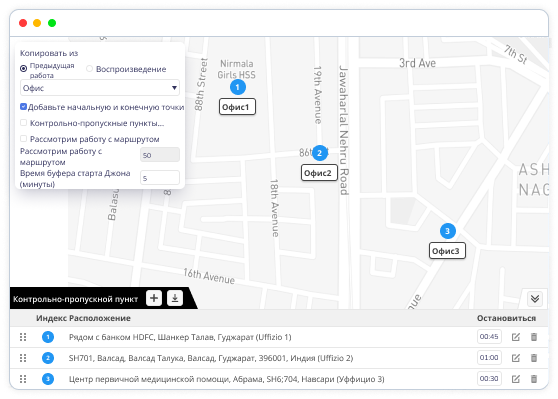Delete the SH701 Валсад checkpoint row
Screen dimensions: 558x399
(534, 358)
